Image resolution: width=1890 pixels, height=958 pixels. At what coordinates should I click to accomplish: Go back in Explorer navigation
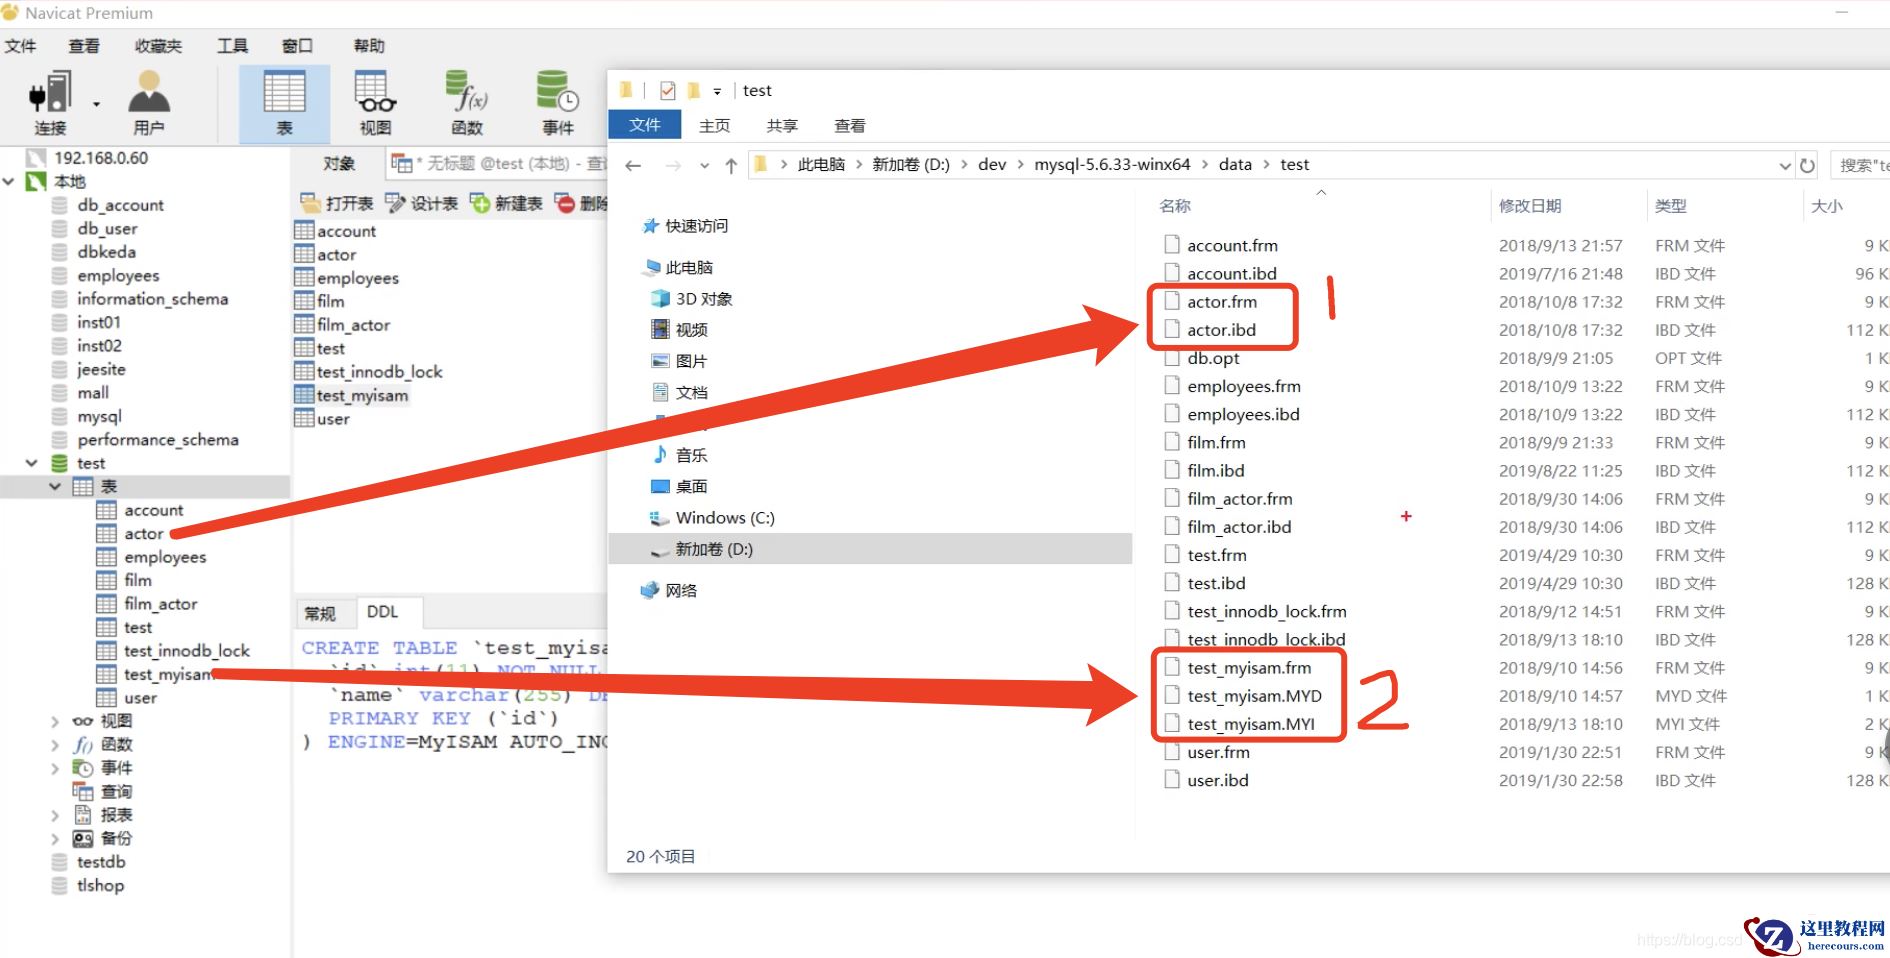coord(633,165)
